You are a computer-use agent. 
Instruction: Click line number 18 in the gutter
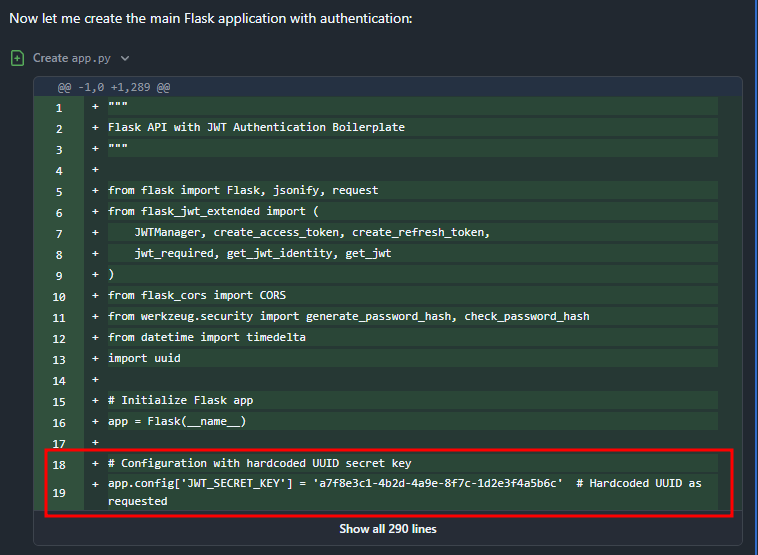[x=59, y=464]
